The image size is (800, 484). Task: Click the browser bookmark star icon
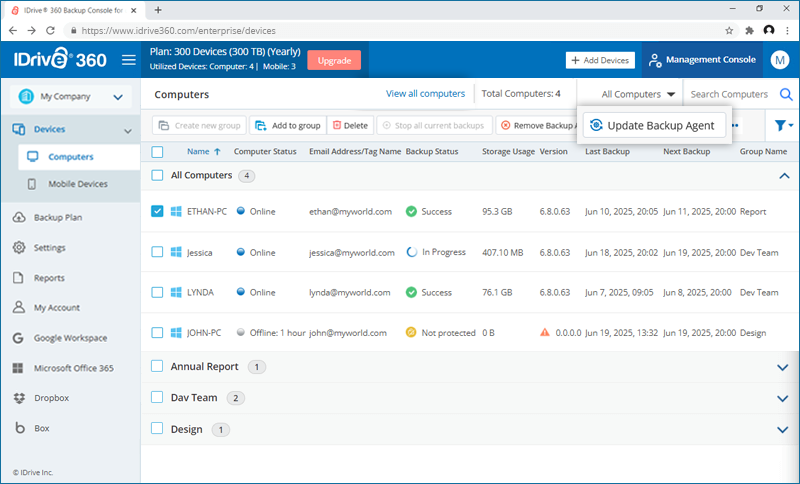tap(728, 31)
